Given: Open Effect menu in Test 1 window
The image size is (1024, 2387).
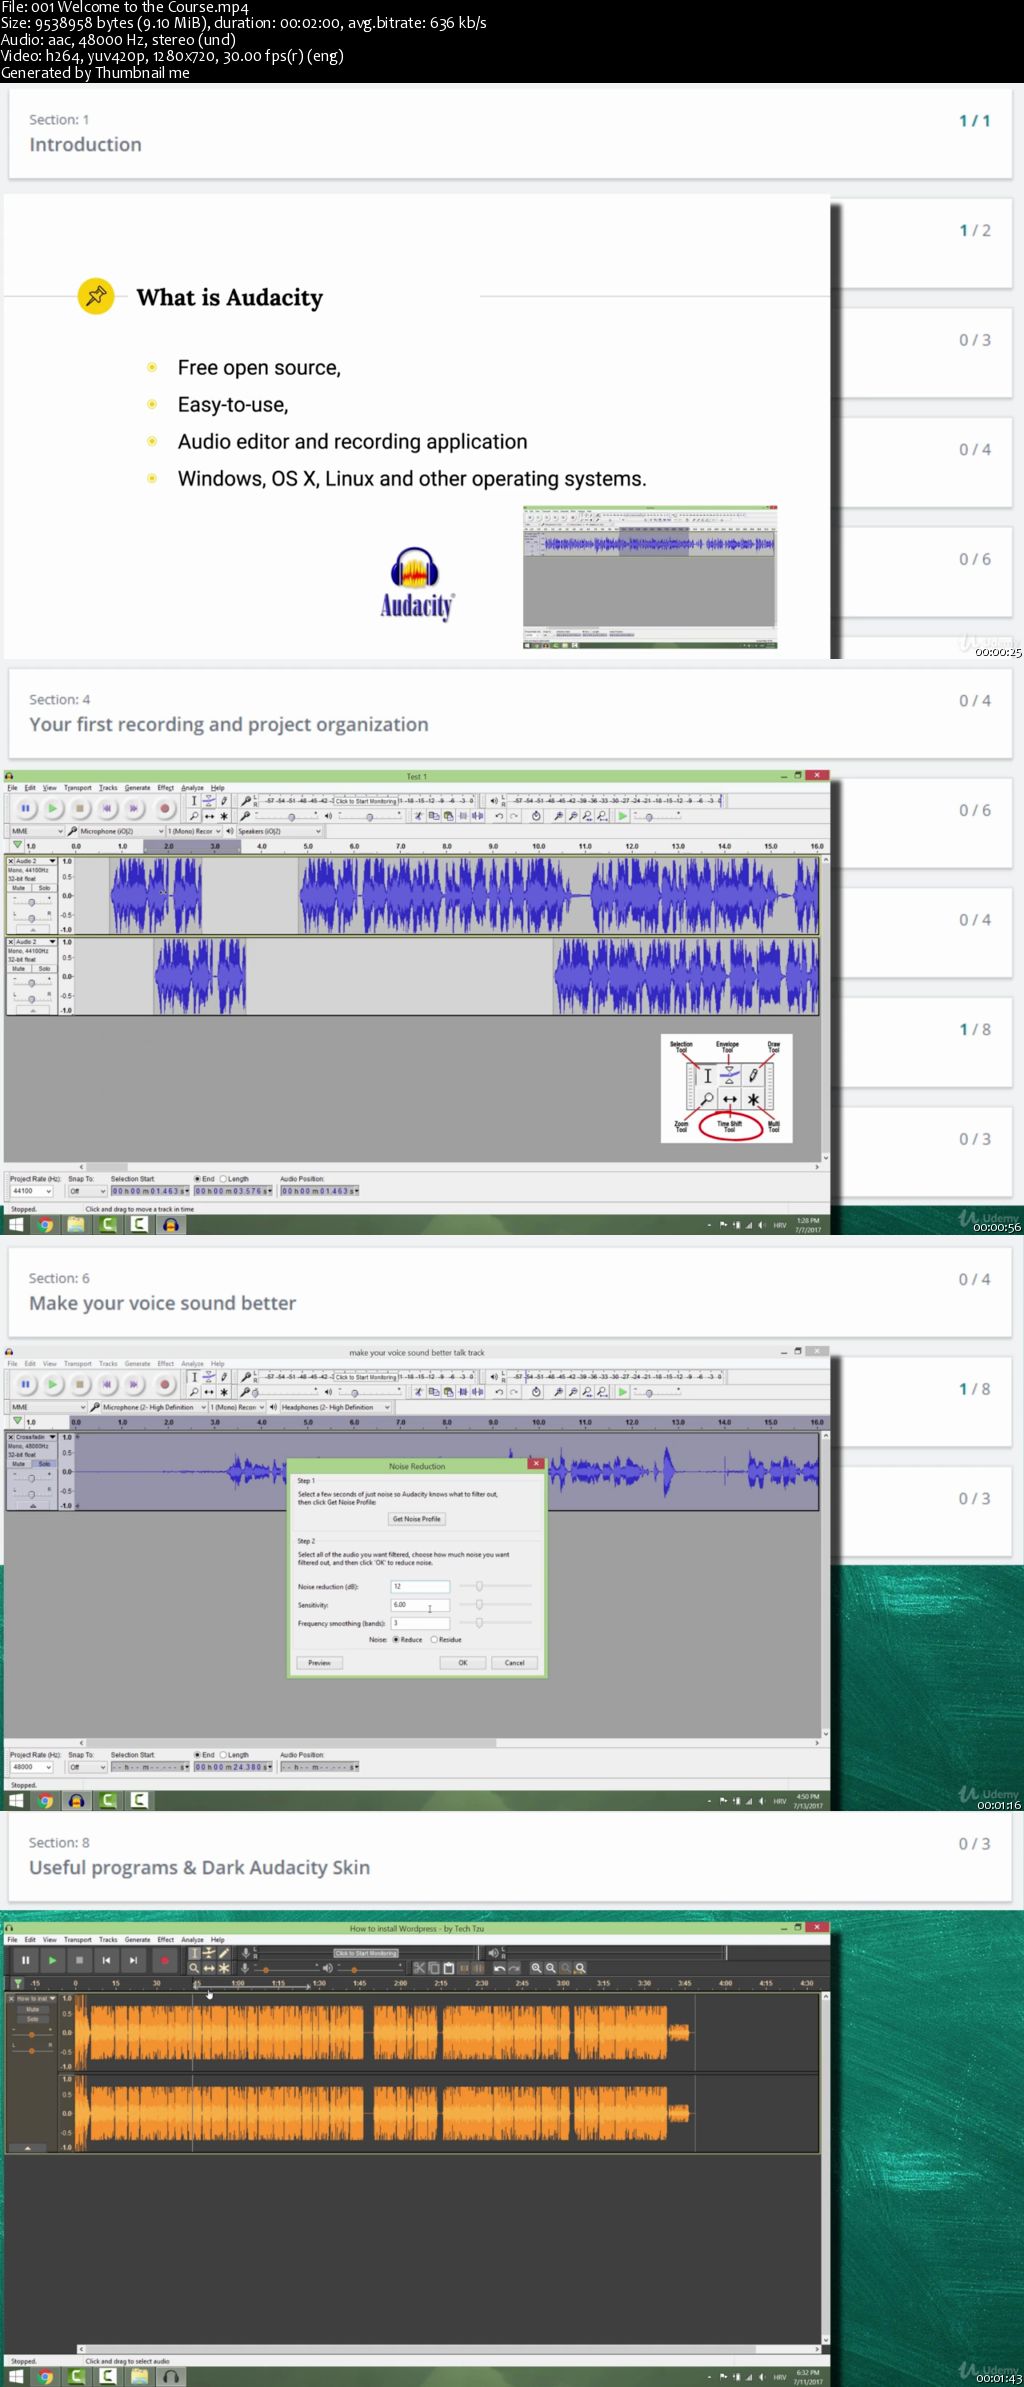Looking at the screenshot, I should tap(166, 788).
